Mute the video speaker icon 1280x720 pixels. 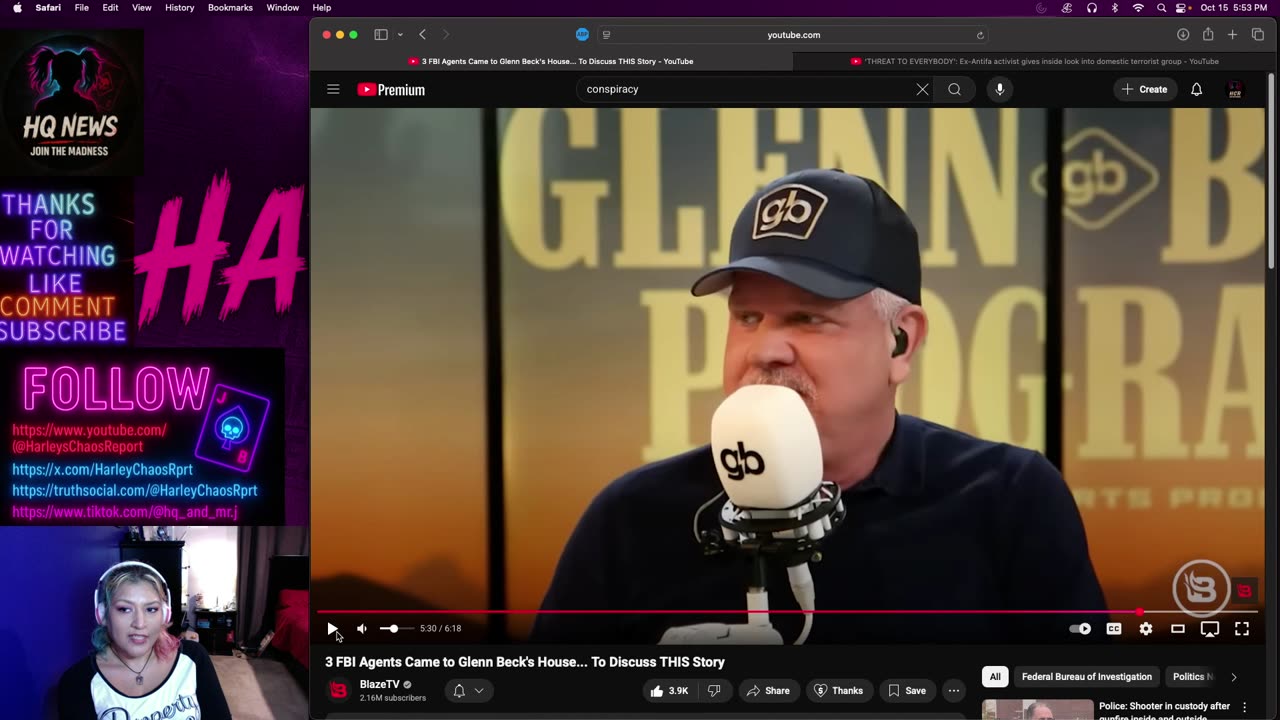(x=362, y=628)
